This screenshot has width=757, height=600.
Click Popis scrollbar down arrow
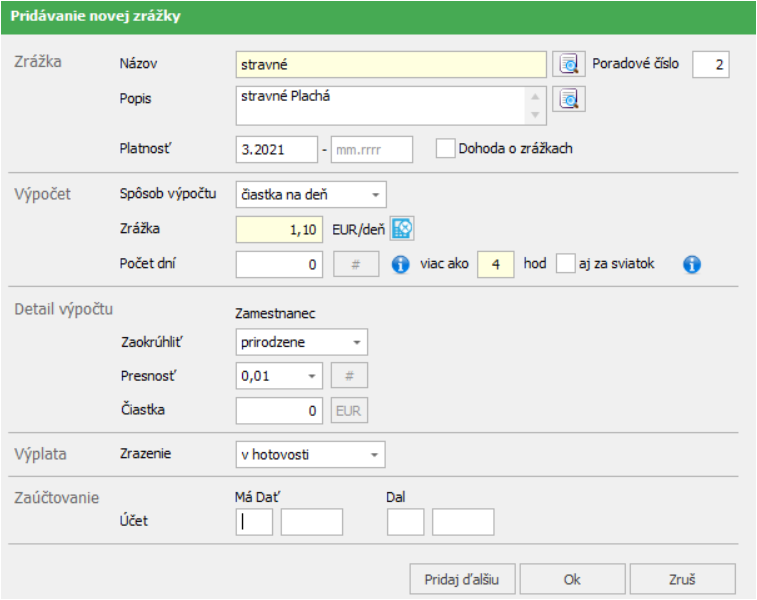[535, 115]
